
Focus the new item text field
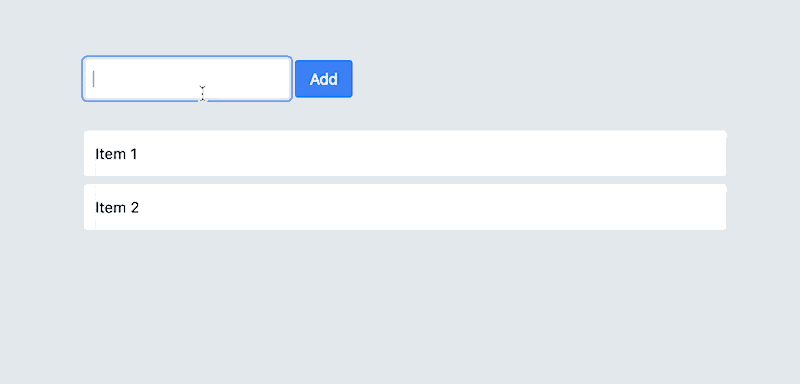click(x=187, y=79)
